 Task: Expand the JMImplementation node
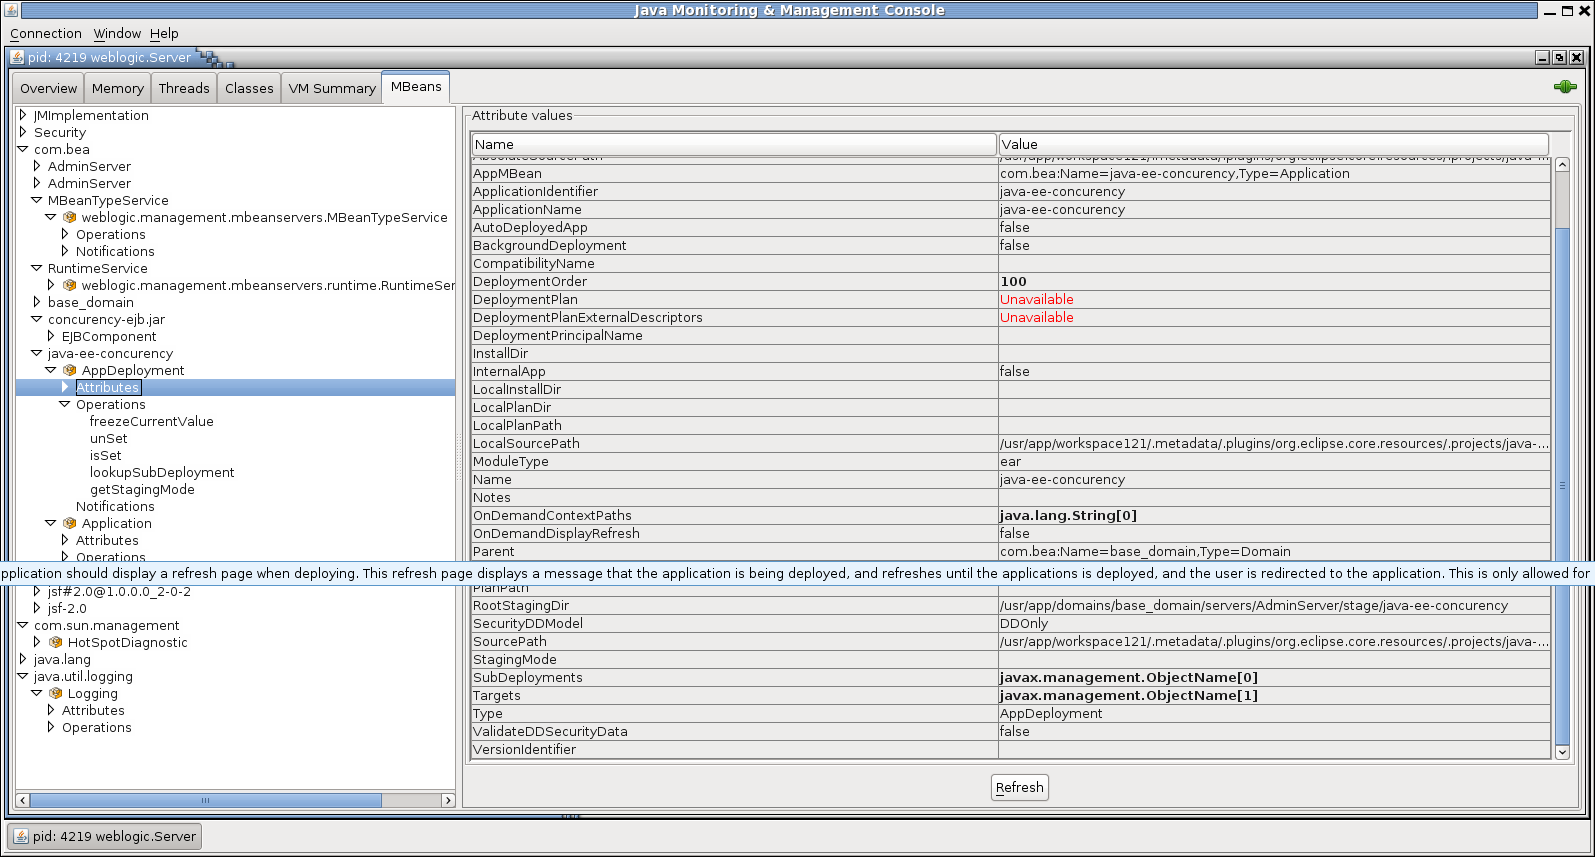coord(23,115)
